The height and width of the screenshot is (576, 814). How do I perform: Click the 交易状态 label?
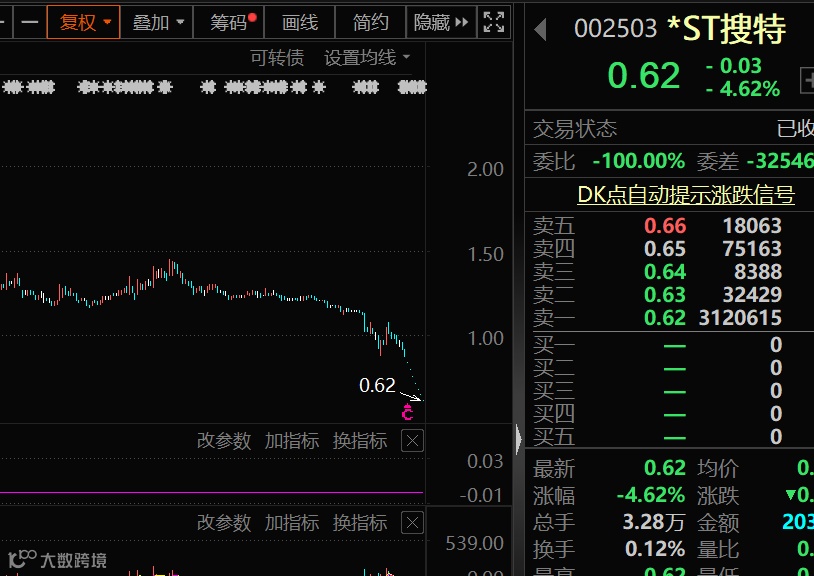coord(575,128)
